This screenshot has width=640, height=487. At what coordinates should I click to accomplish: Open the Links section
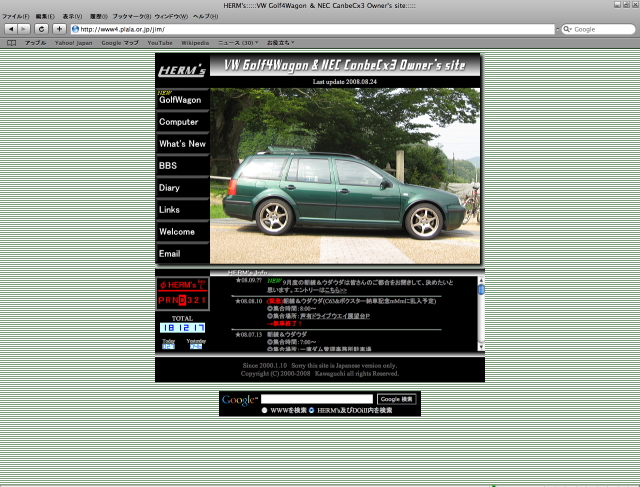(182, 209)
